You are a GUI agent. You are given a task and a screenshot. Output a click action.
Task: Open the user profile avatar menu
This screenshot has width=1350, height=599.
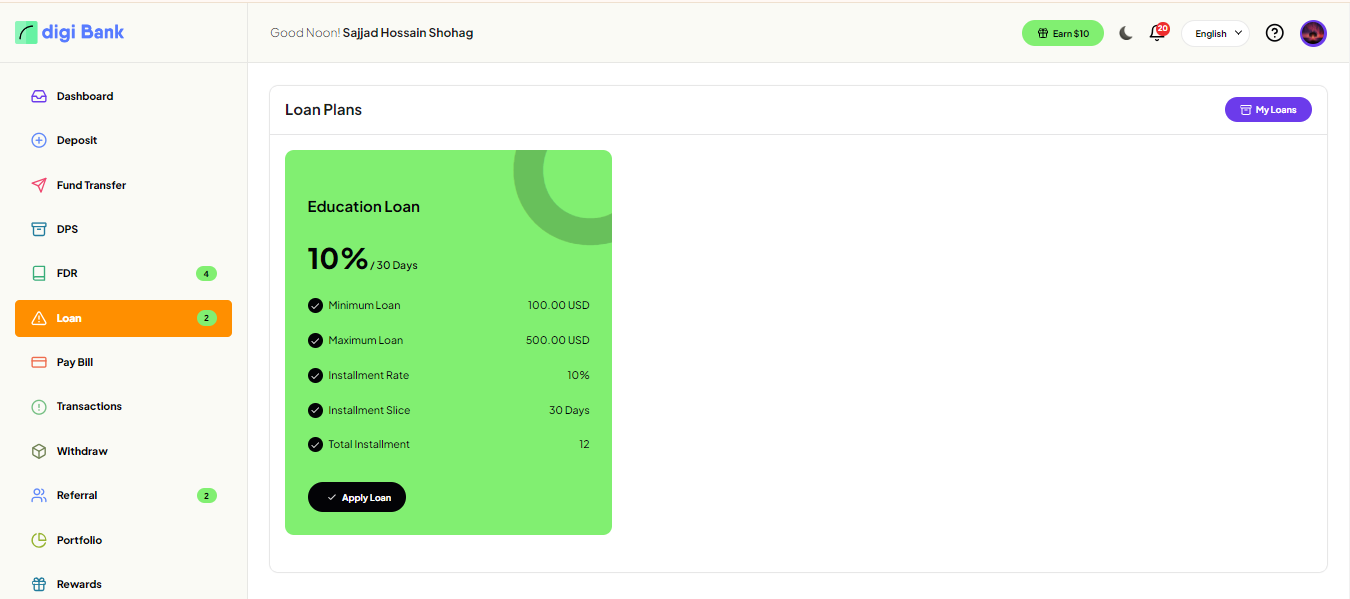coord(1313,33)
